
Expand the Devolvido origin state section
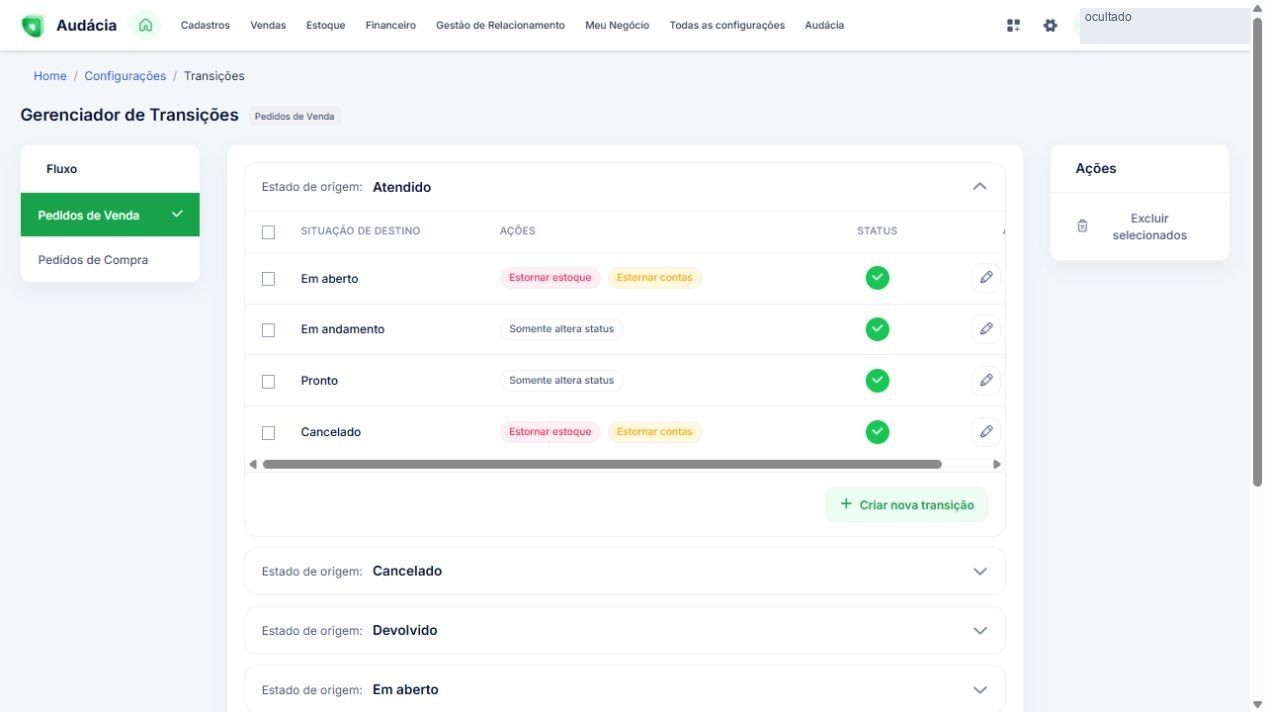coord(980,631)
